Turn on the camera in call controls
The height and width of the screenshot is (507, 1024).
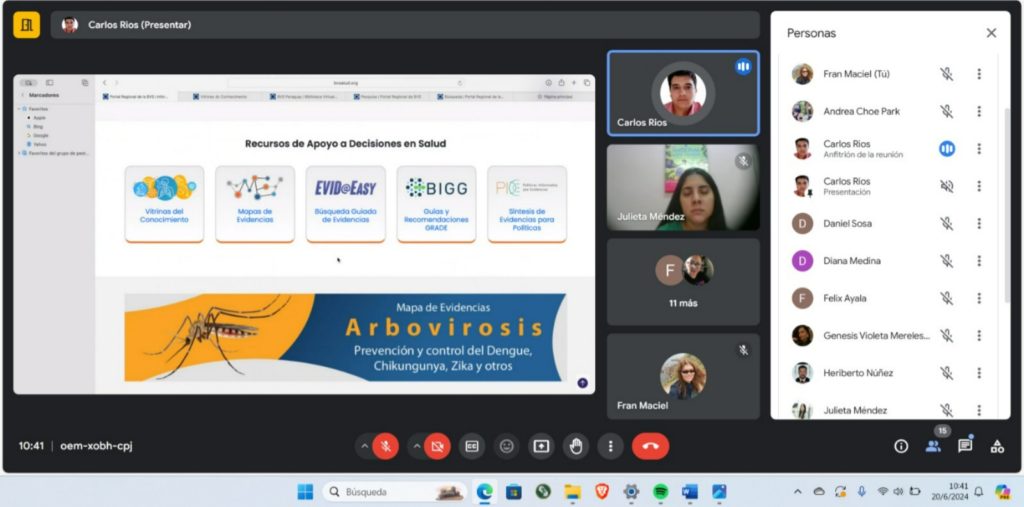437,446
